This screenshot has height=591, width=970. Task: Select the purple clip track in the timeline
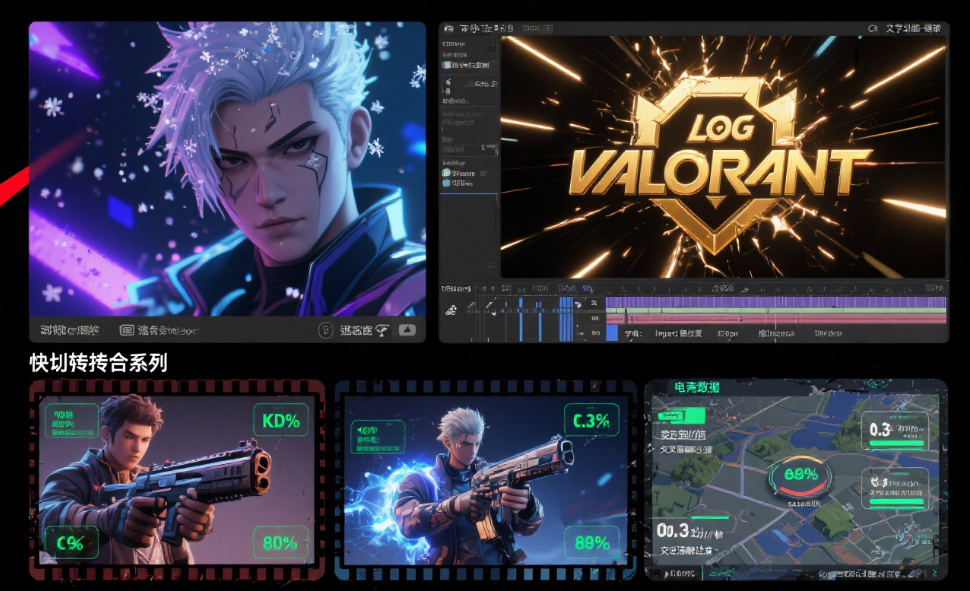(776, 302)
